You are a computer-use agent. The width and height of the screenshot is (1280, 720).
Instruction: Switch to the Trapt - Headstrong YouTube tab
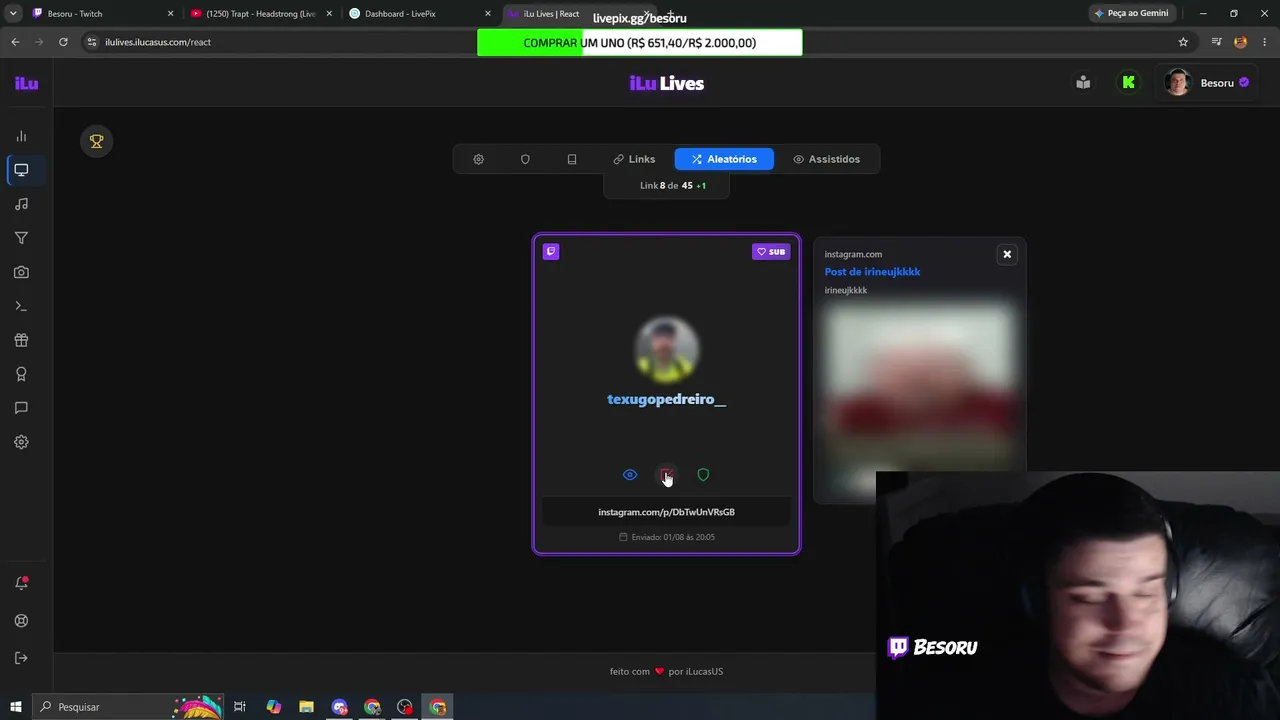pos(260,14)
